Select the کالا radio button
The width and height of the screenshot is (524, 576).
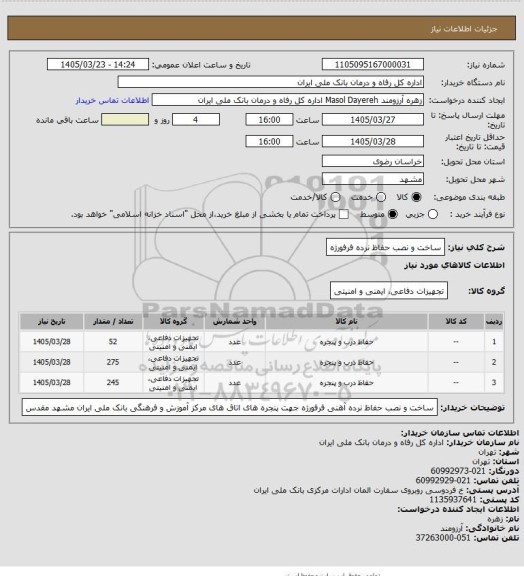(x=416, y=197)
